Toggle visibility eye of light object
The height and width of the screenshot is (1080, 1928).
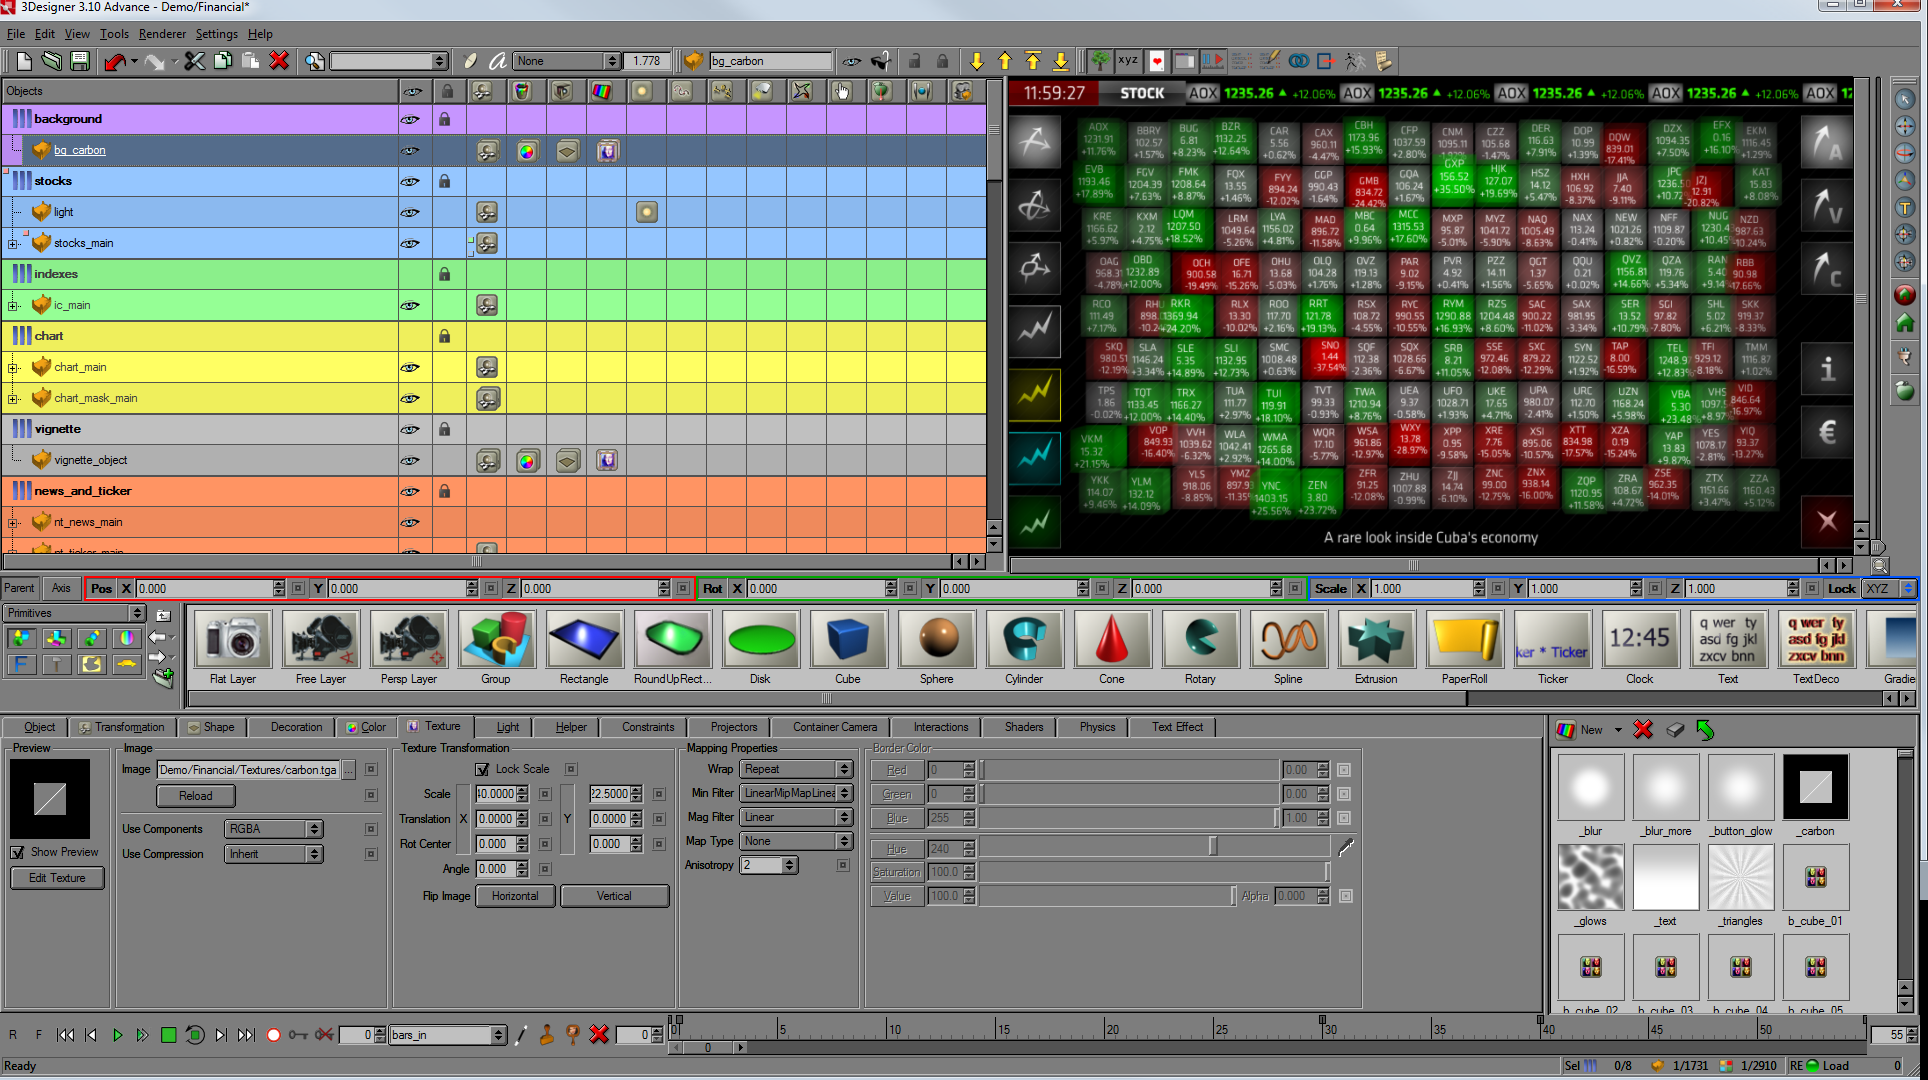pos(410,212)
